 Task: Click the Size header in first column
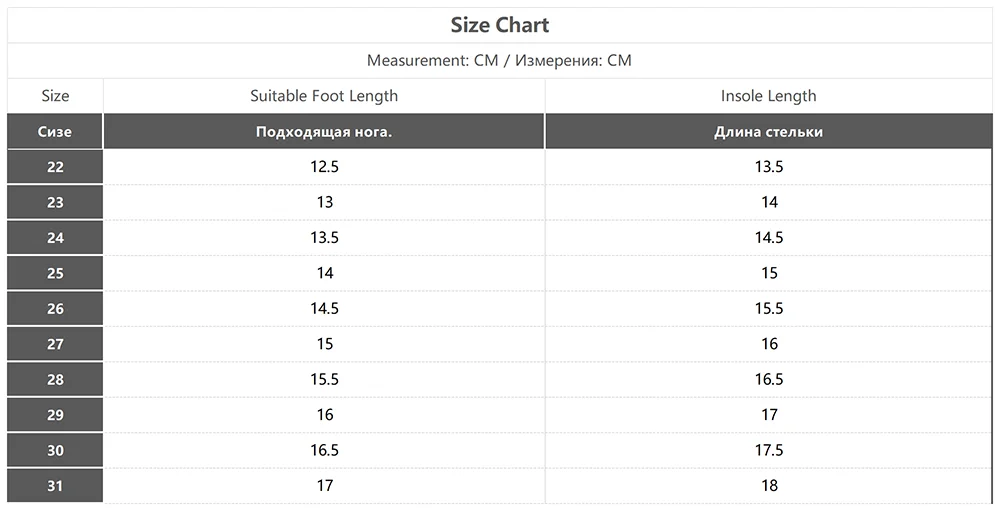point(55,96)
